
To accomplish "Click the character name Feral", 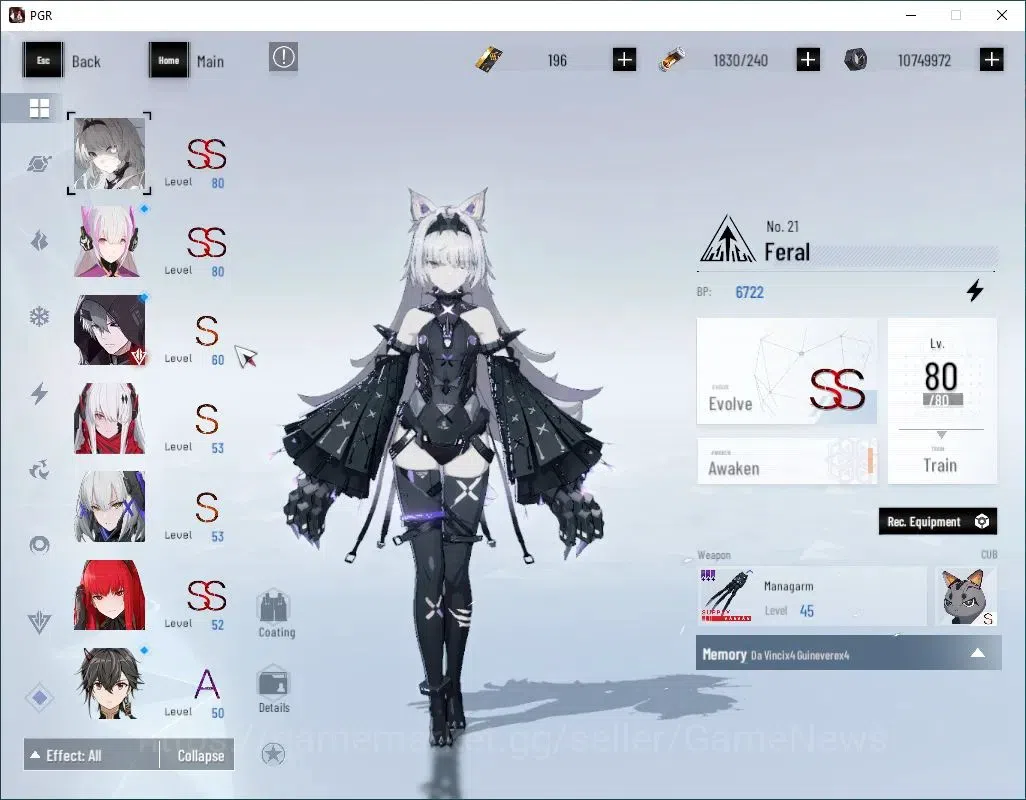I will (x=787, y=252).
